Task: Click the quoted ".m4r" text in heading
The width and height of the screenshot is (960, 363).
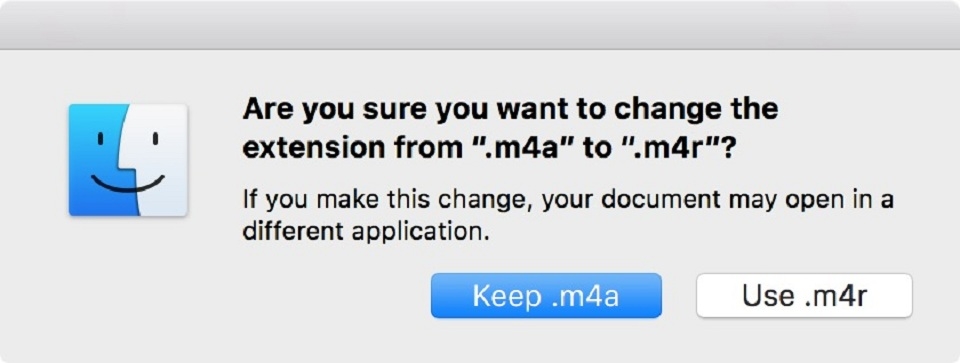Action: point(673,148)
